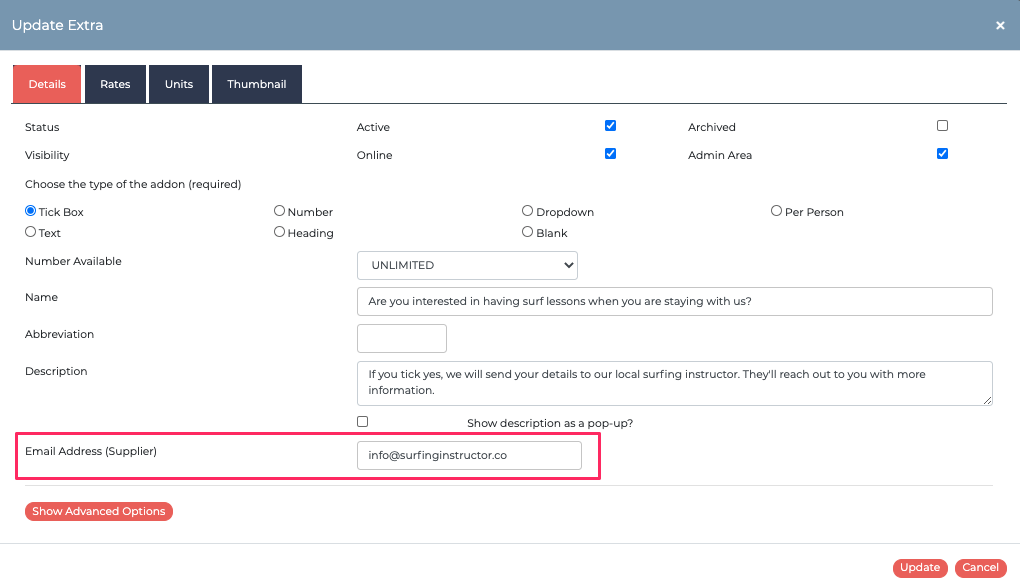Click the Description label text
The height and width of the screenshot is (588, 1020).
[56, 371]
